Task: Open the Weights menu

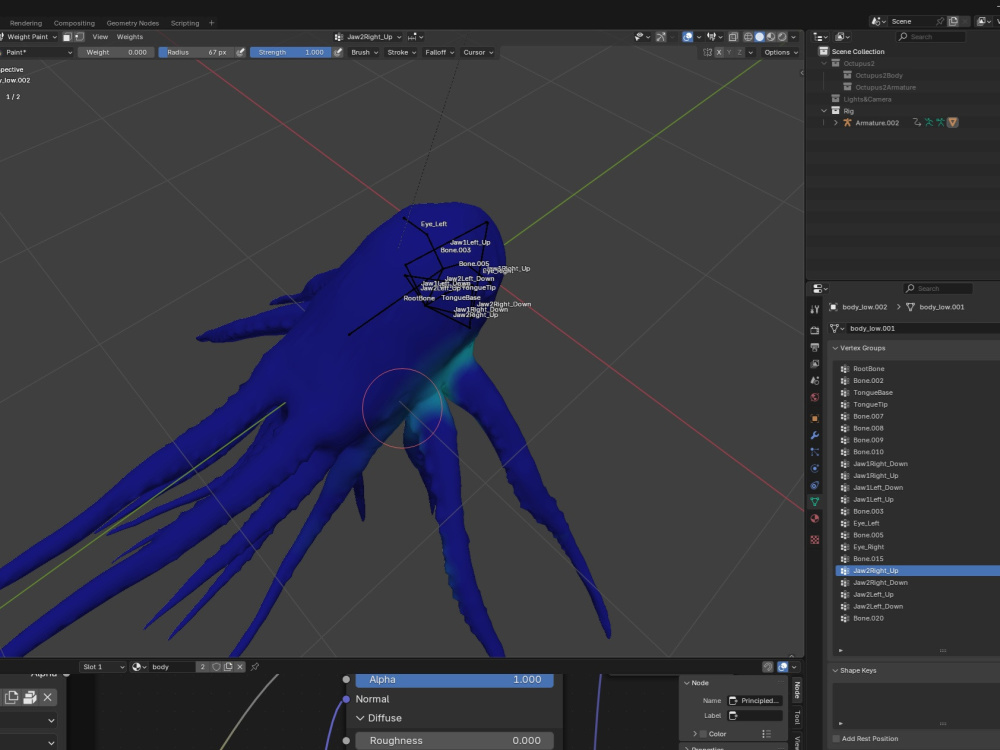Action: (129, 37)
